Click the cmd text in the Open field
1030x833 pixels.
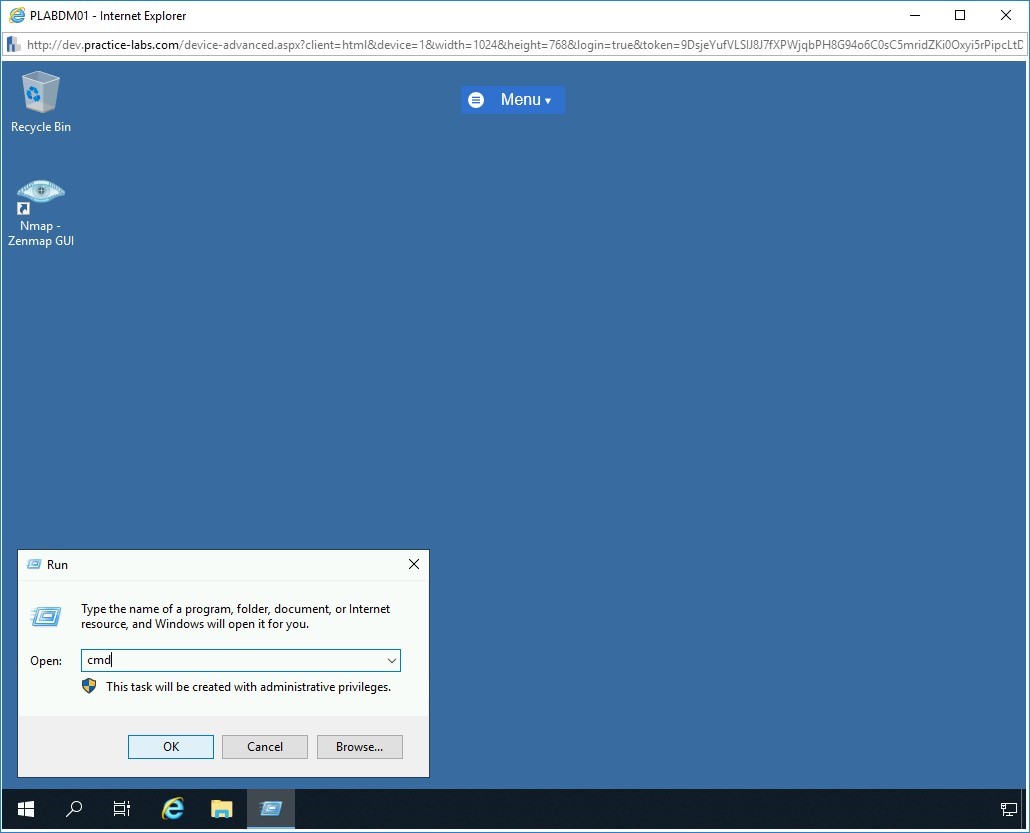click(x=100, y=660)
